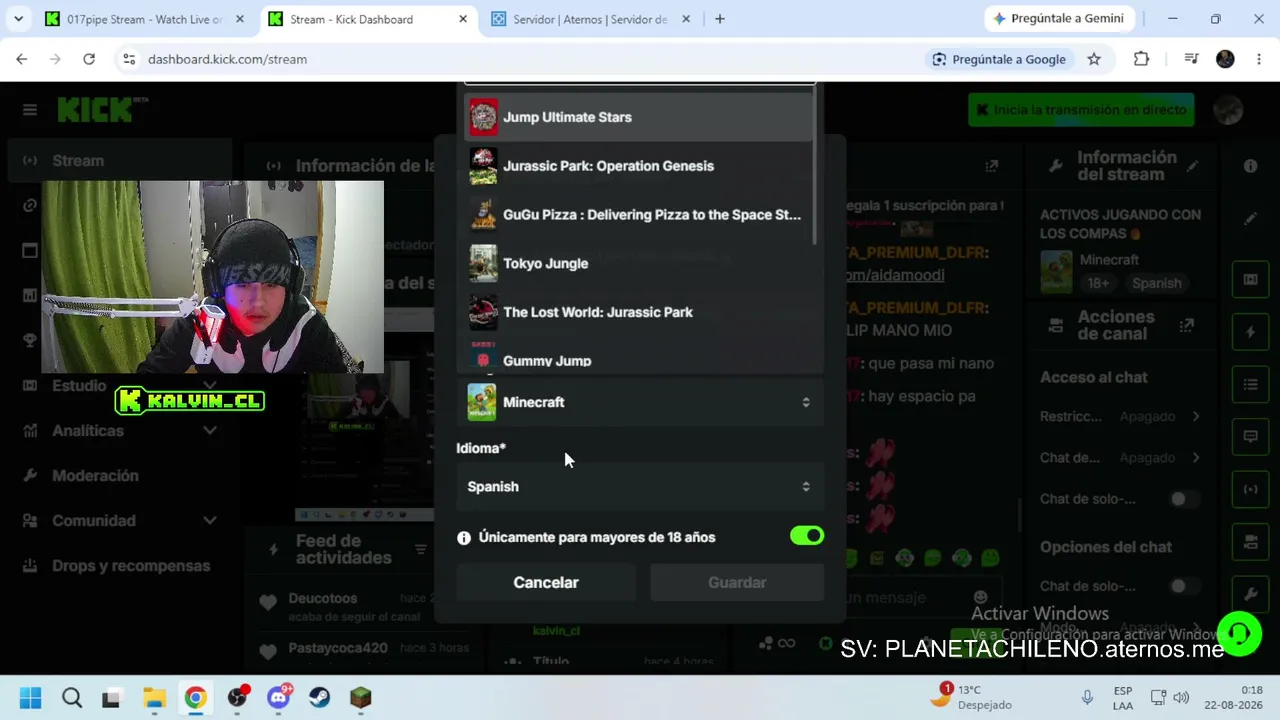Click the Google Lens icon in address bar

pos(939,59)
